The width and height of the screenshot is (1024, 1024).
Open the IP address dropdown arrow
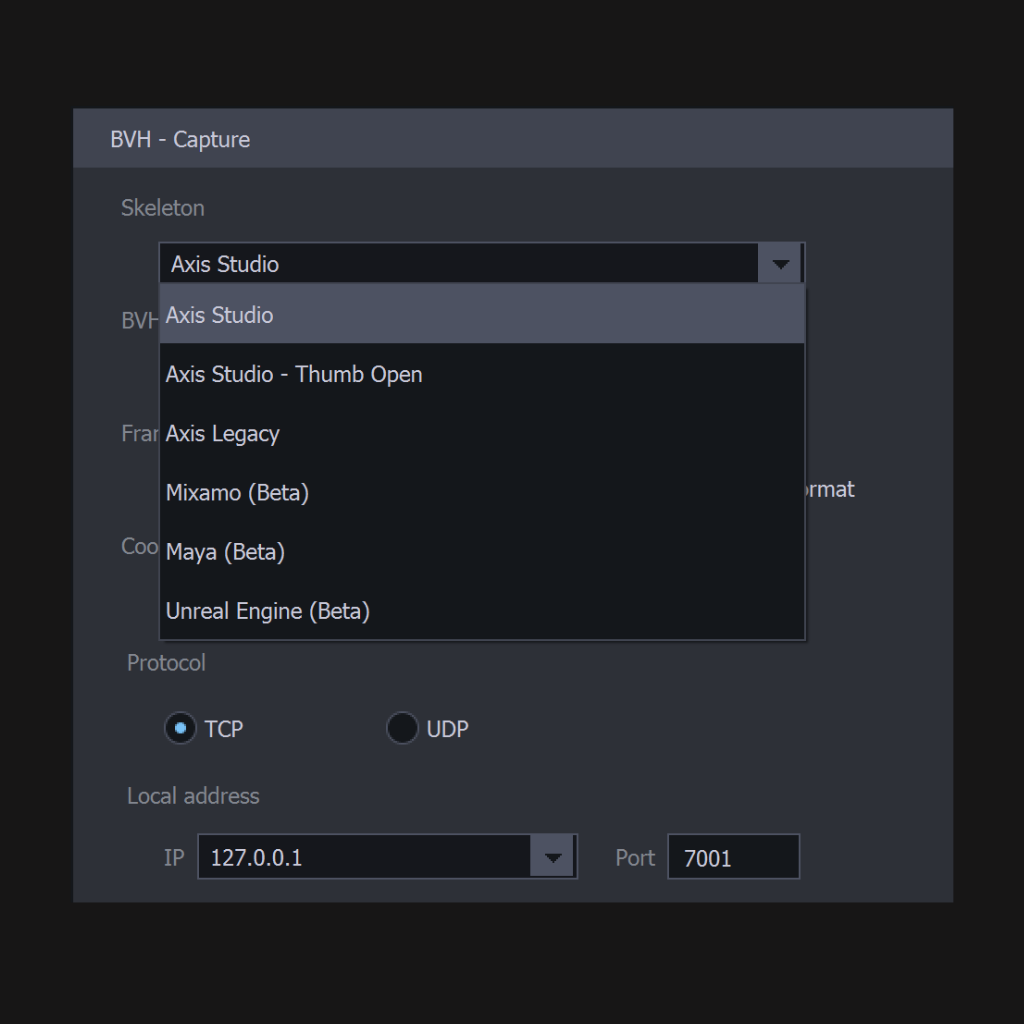[552, 857]
